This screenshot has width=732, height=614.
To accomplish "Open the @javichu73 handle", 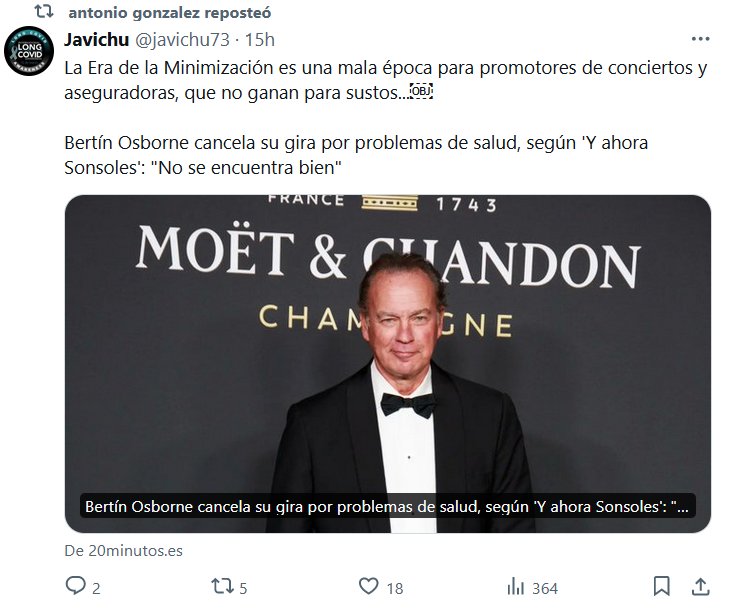I will 182,40.
